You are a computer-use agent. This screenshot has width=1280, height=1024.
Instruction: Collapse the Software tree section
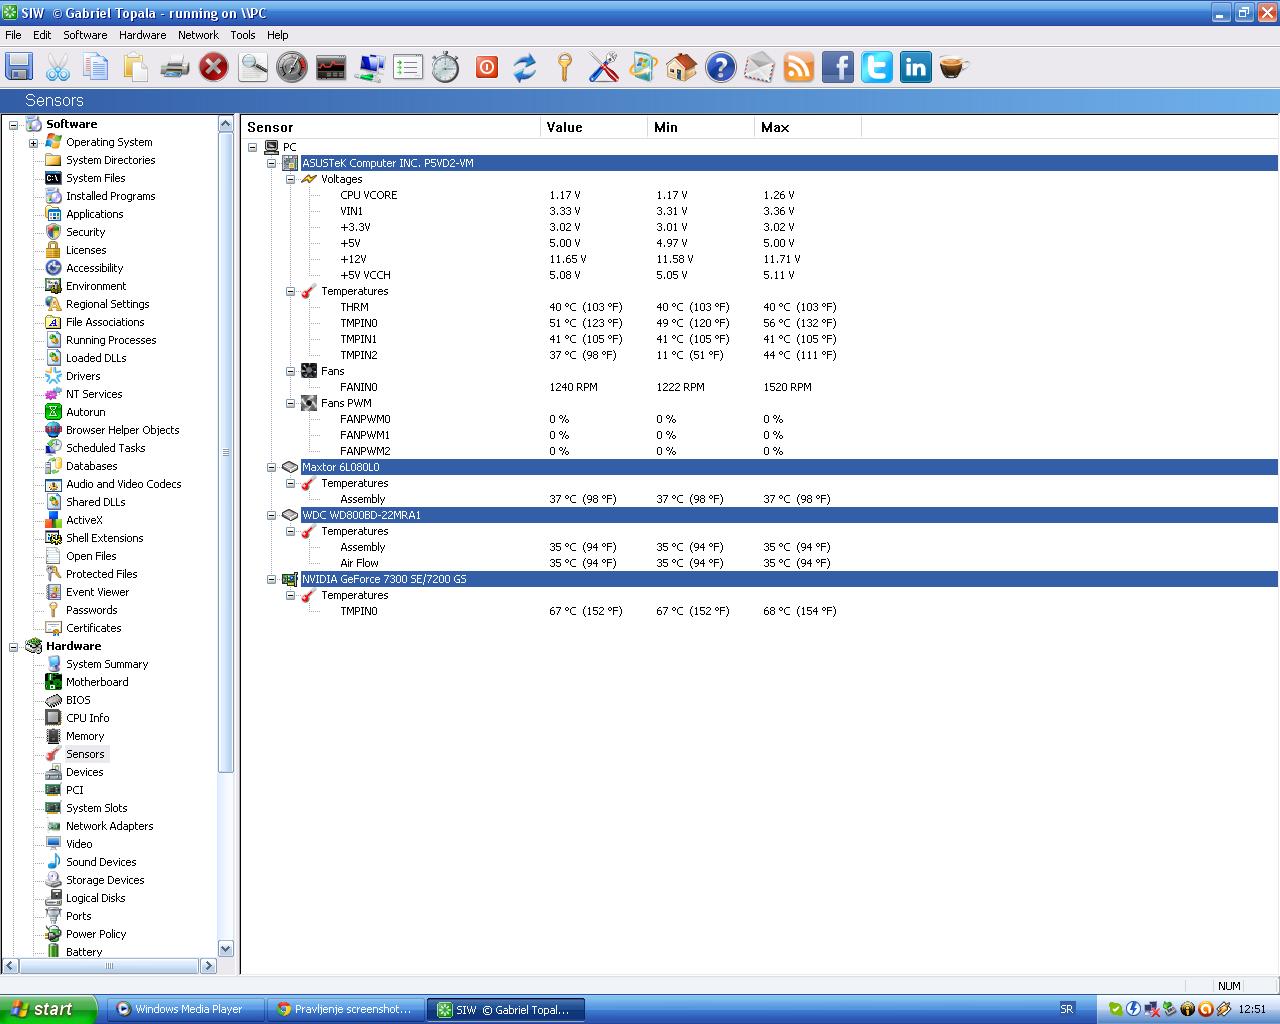(x=14, y=125)
